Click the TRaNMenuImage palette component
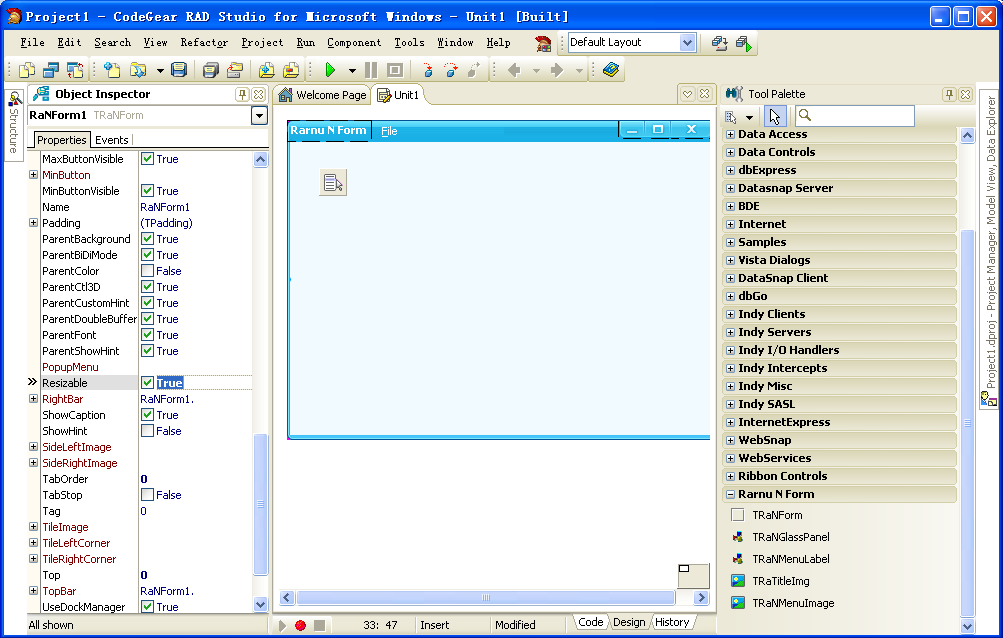The image size is (1003, 638). tap(792, 603)
